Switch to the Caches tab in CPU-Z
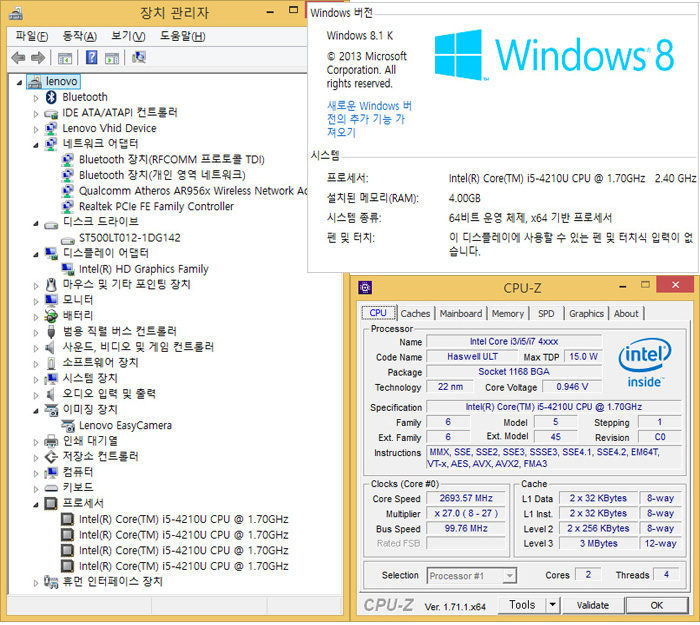The image size is (700, 625). 415,313
